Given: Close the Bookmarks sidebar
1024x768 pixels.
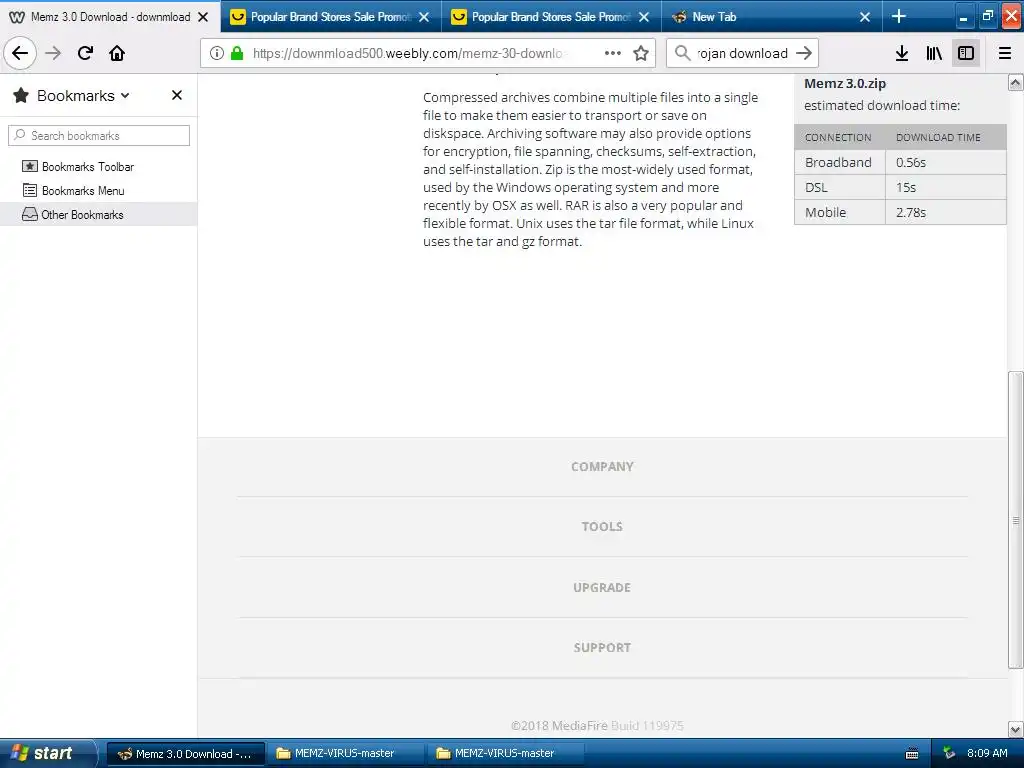Looking at the screenshot, I should [176, 95].
